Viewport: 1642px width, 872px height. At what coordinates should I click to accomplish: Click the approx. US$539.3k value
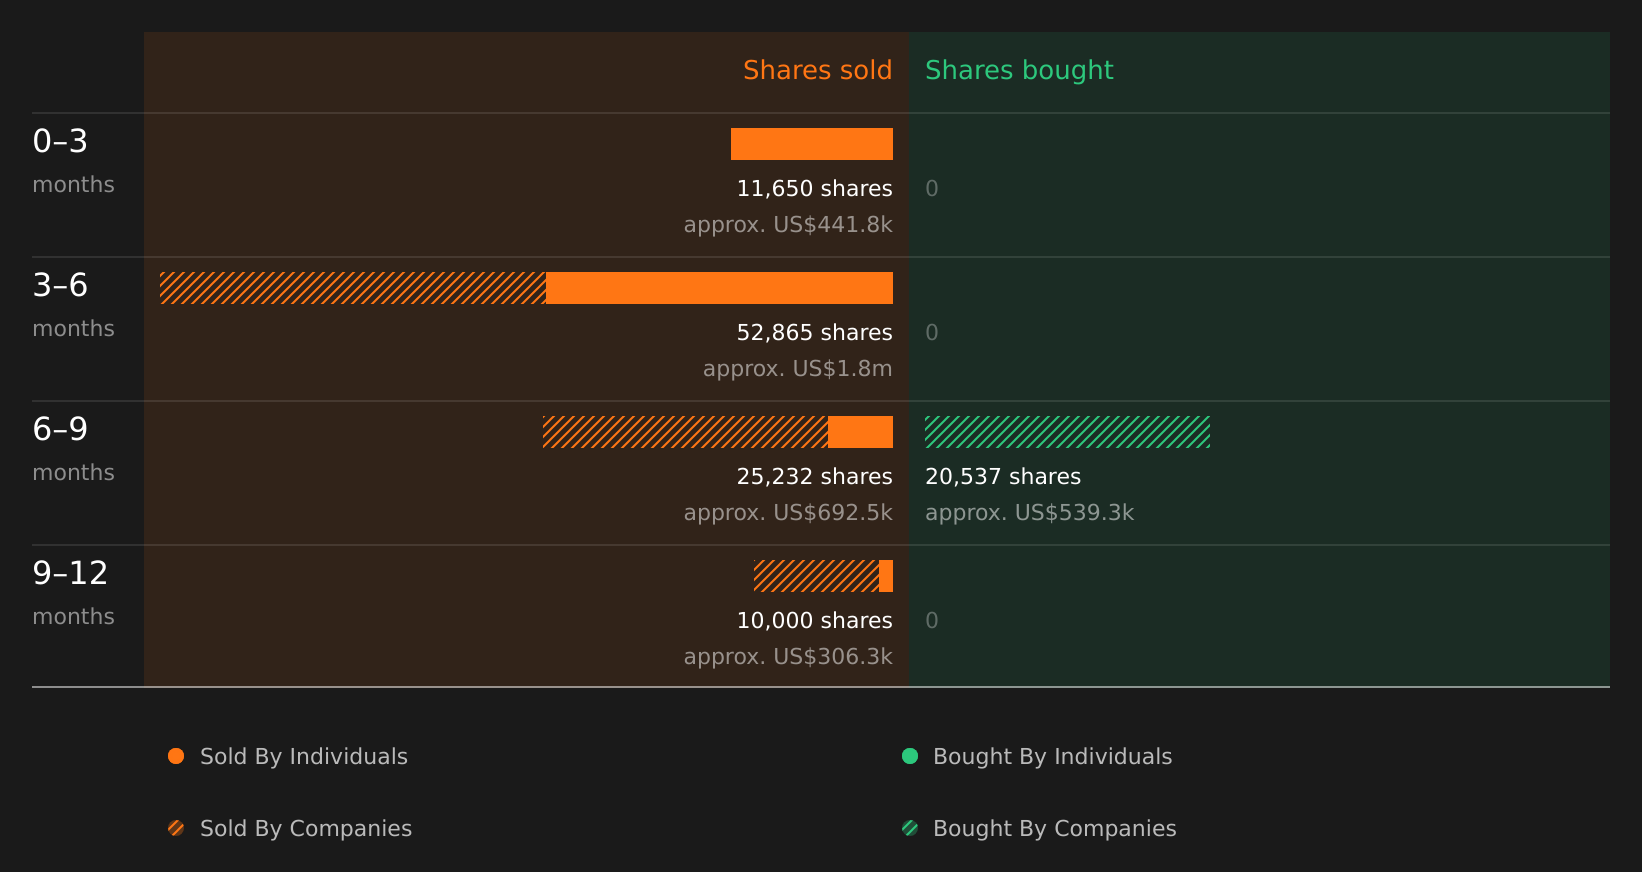tap(1029, 513)
